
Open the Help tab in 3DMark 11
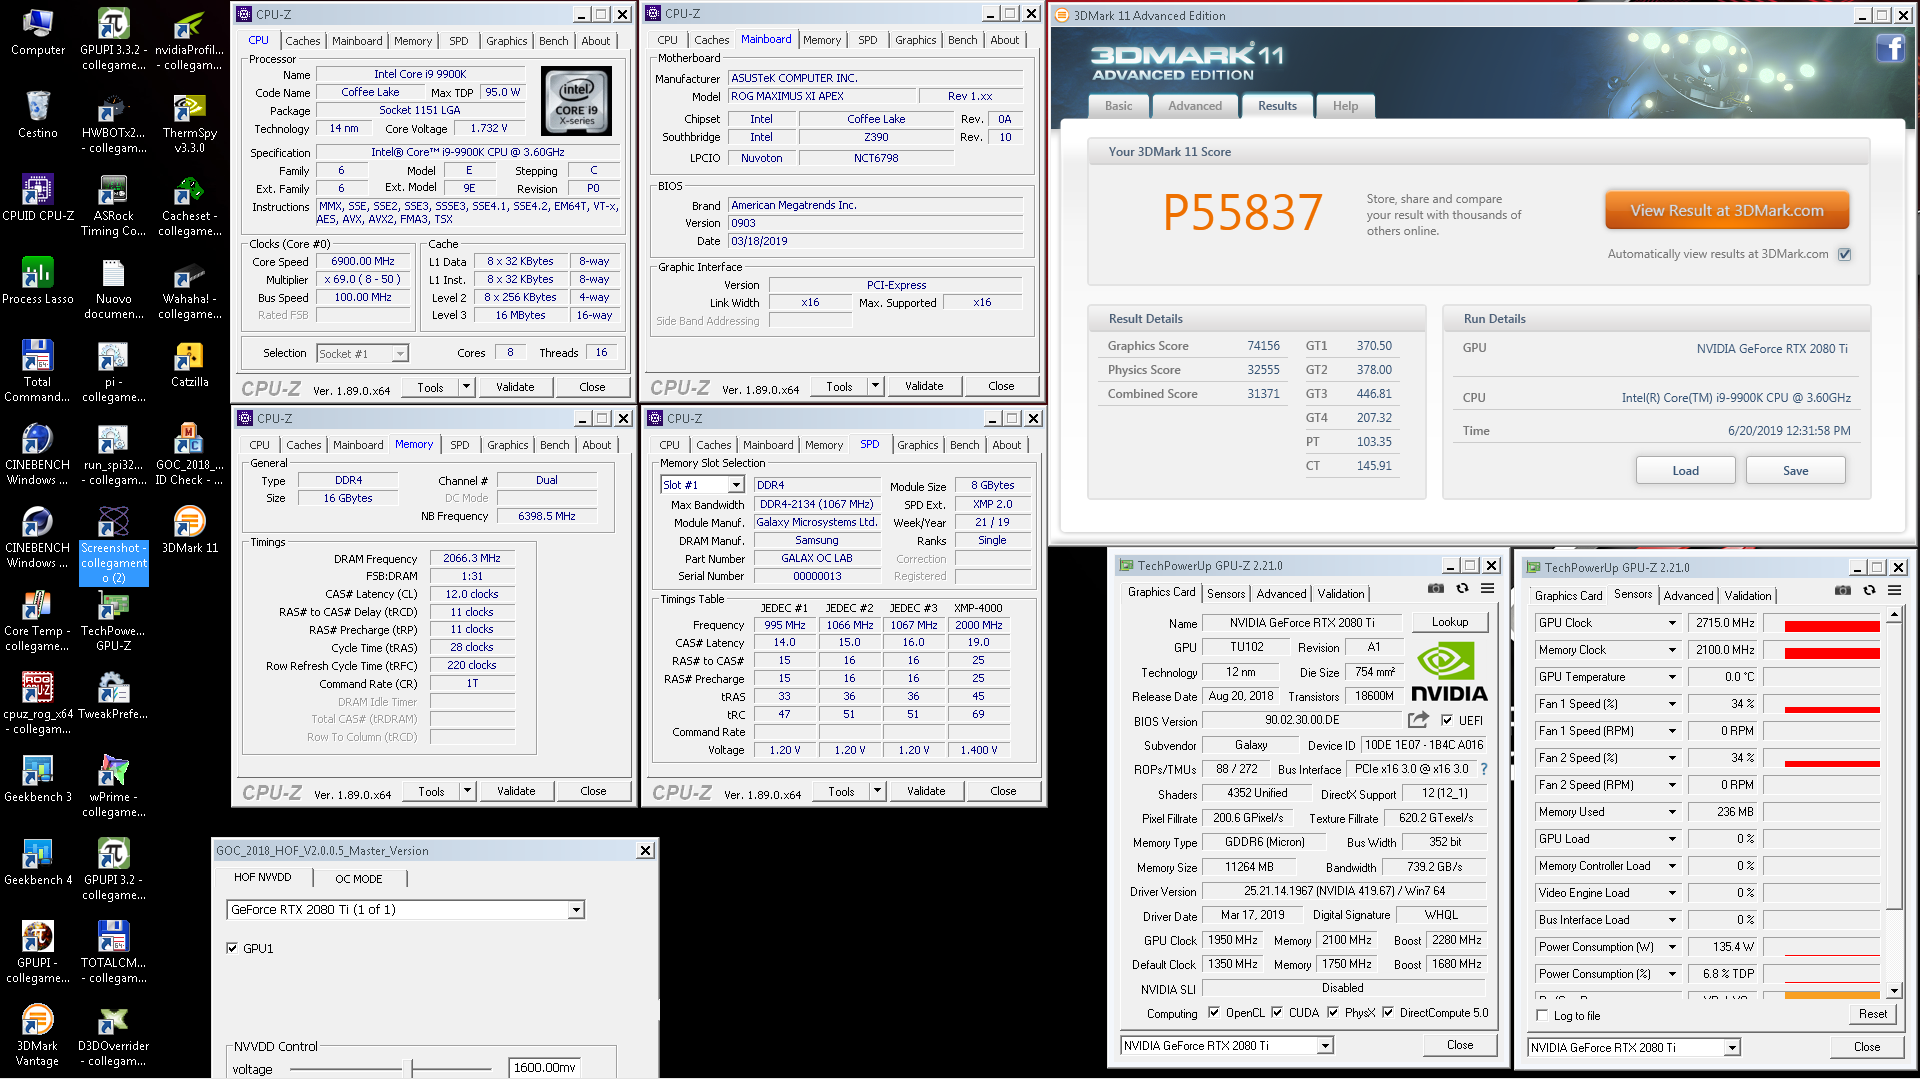[1345, 106]
